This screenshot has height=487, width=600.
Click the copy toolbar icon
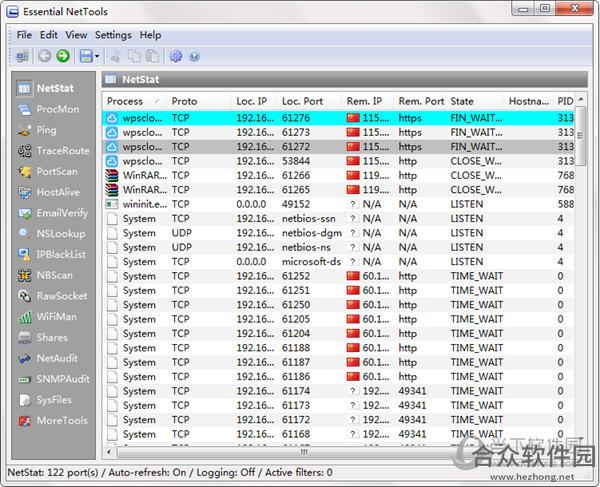(134, 56)
